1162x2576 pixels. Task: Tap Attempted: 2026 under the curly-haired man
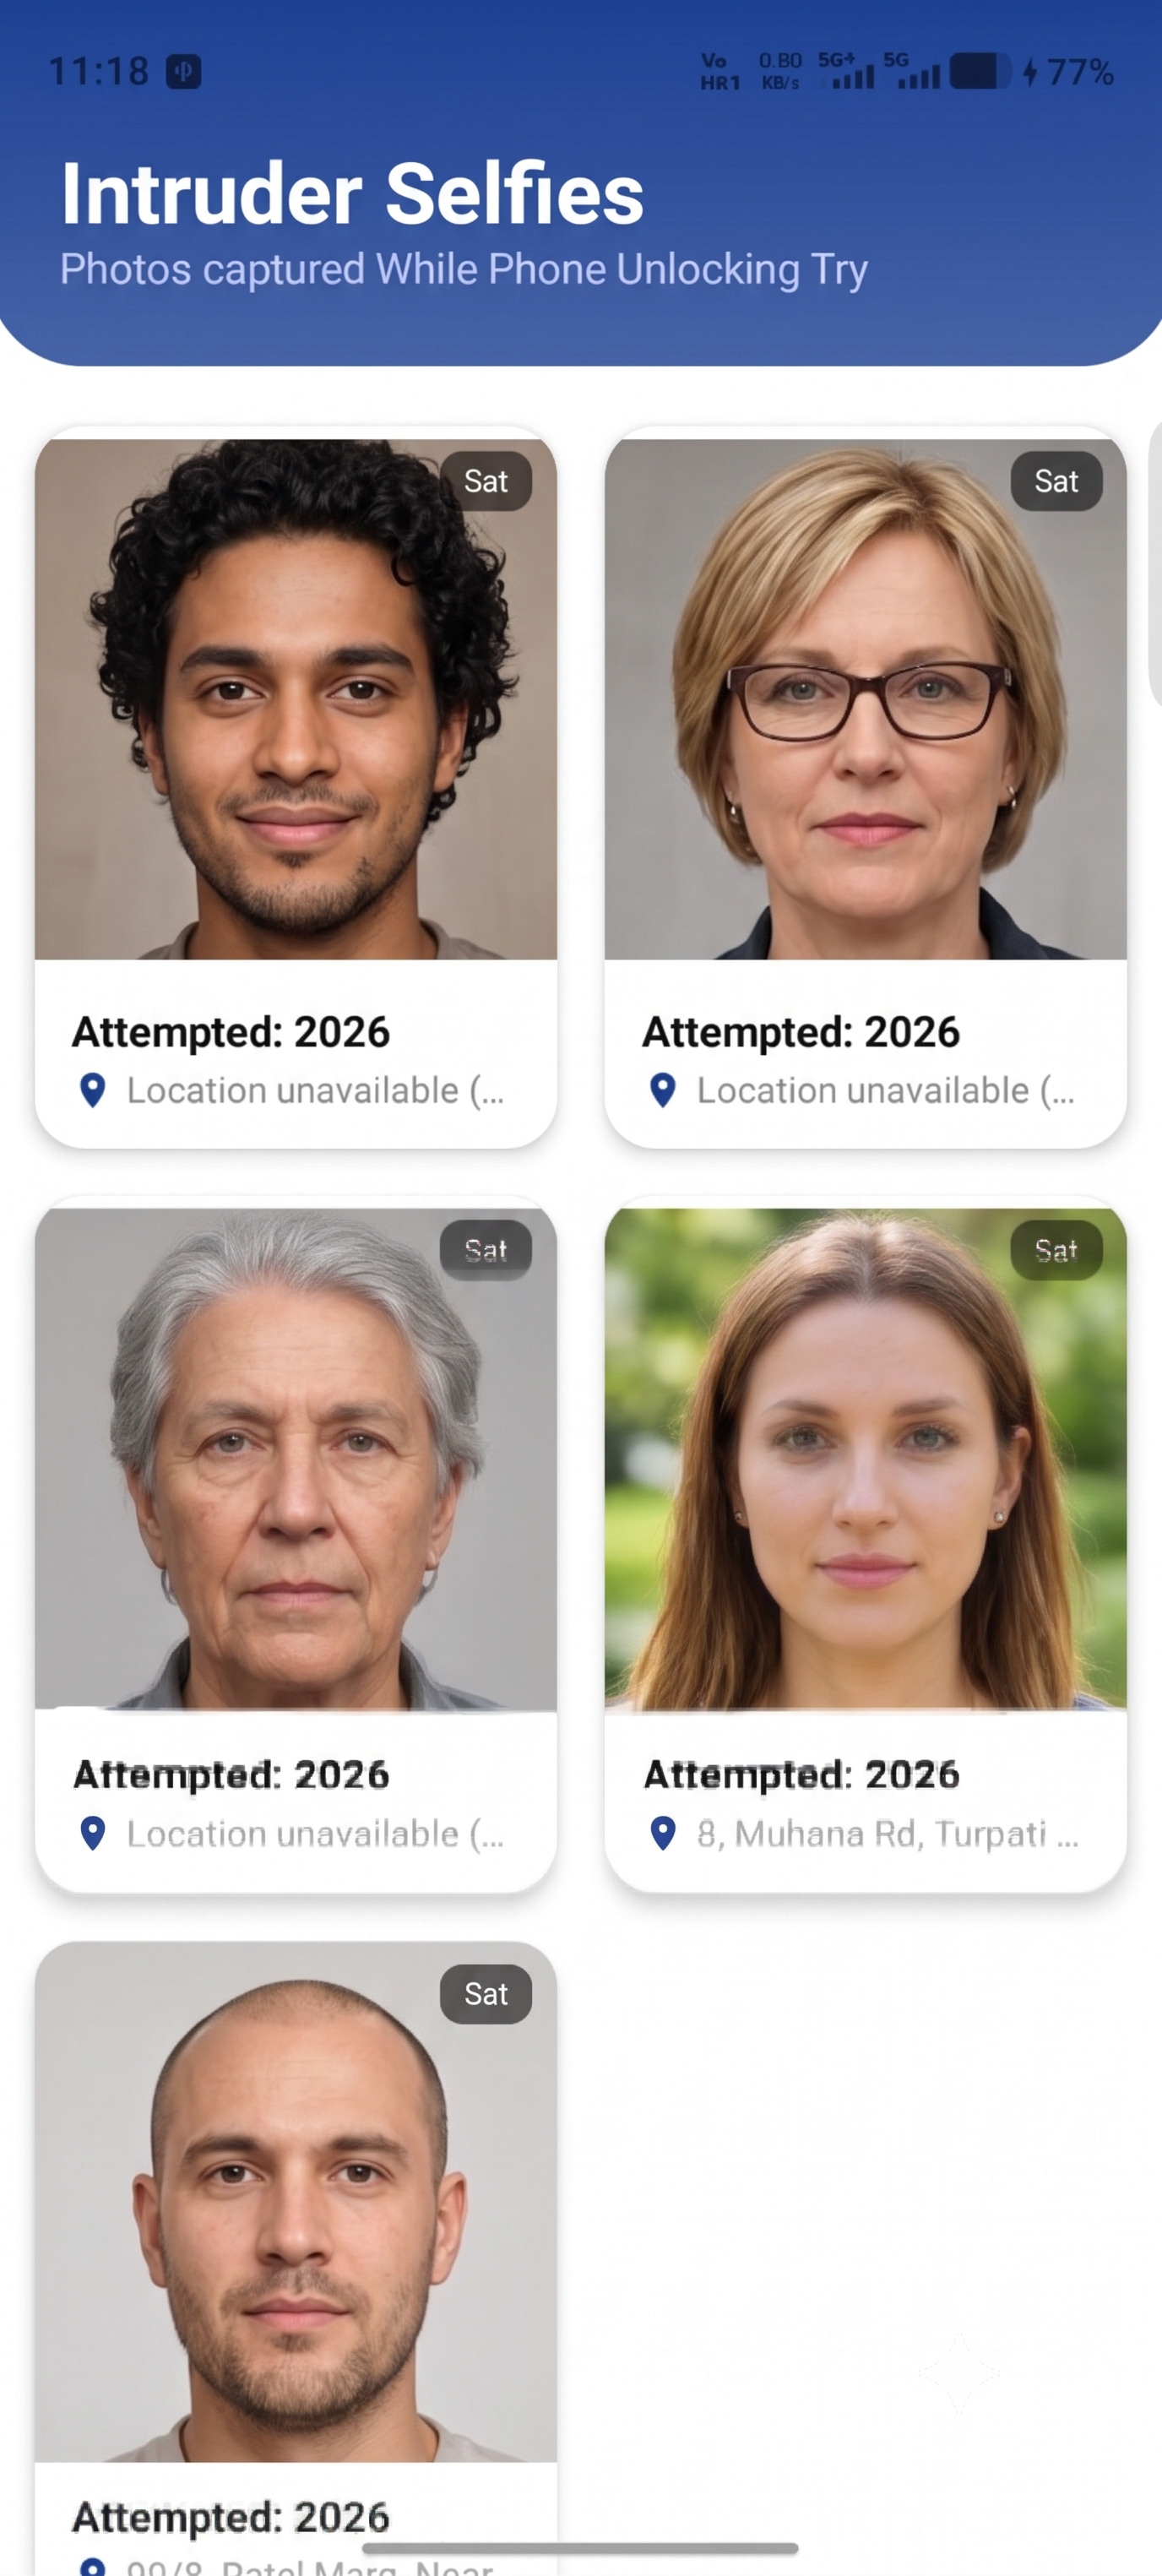(231, 1032)
